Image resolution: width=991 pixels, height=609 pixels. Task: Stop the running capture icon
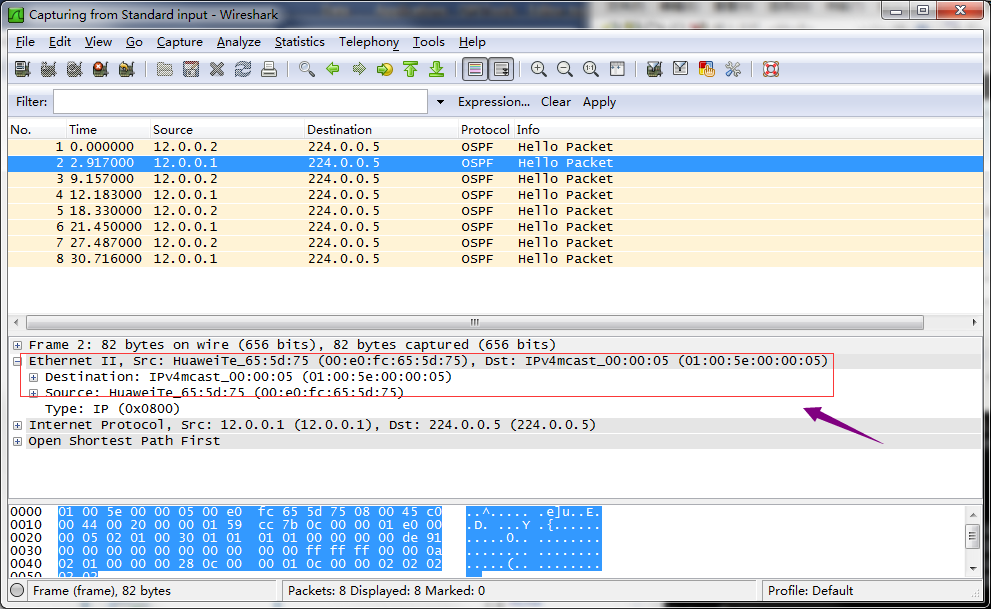[x=100, y=69]
